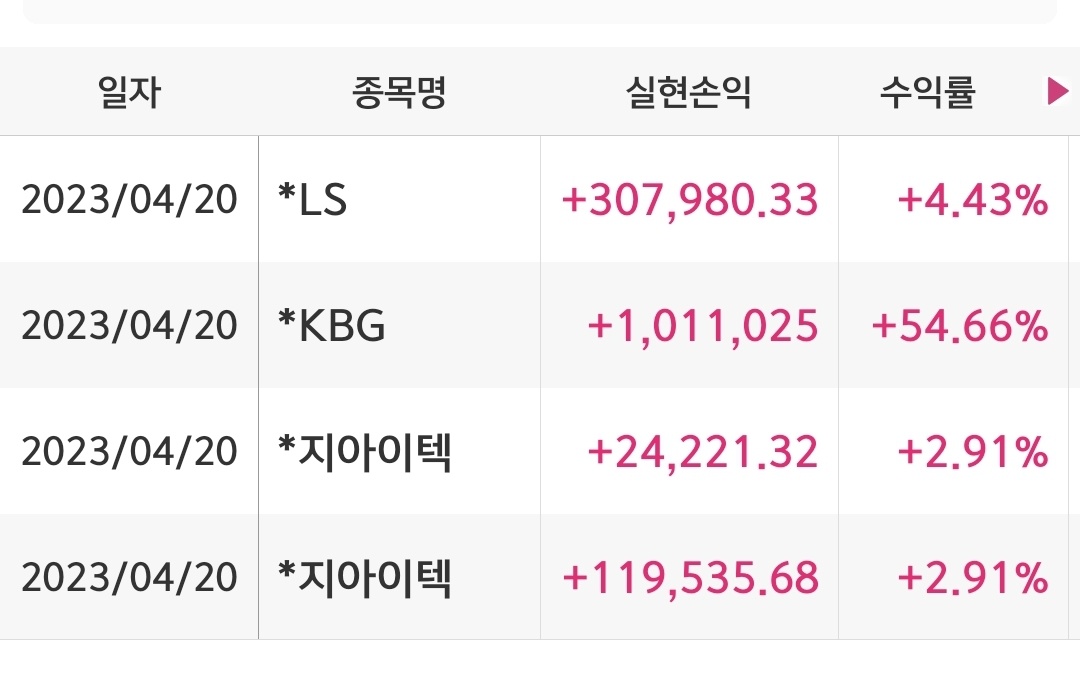This screenshot has height=694, width=1080.
Task: Tap the date cell in the *LS row
Action: 129,200
